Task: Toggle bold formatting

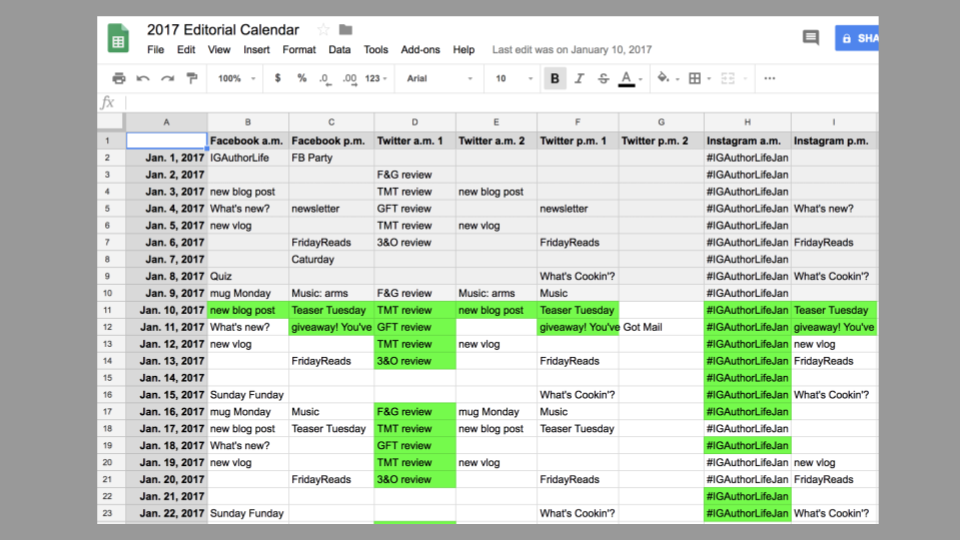Action: (x=555, y=78)
